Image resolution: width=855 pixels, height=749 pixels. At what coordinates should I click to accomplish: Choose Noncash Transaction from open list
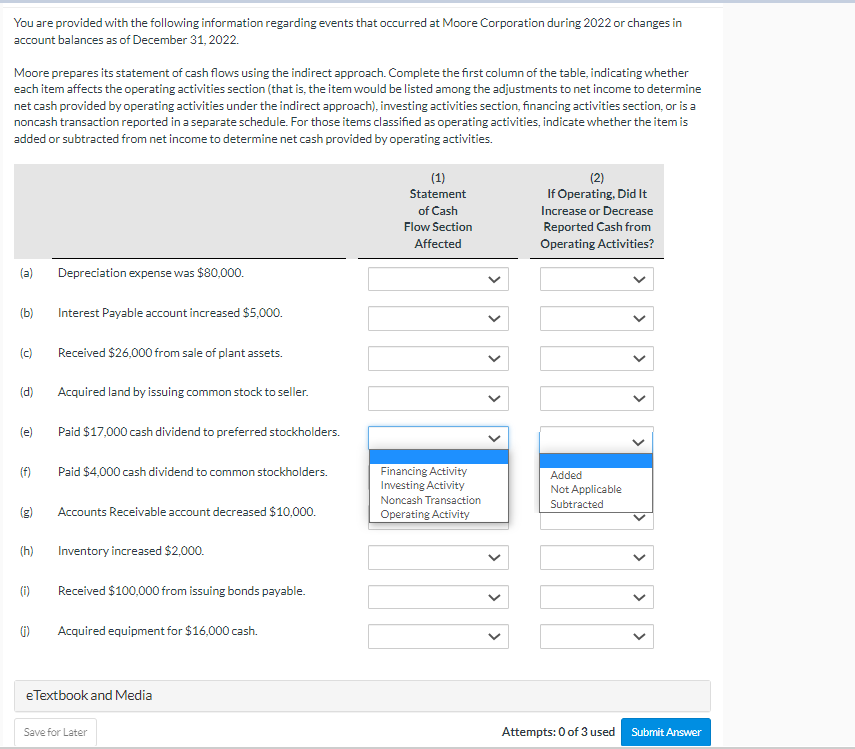coord(438,500)
